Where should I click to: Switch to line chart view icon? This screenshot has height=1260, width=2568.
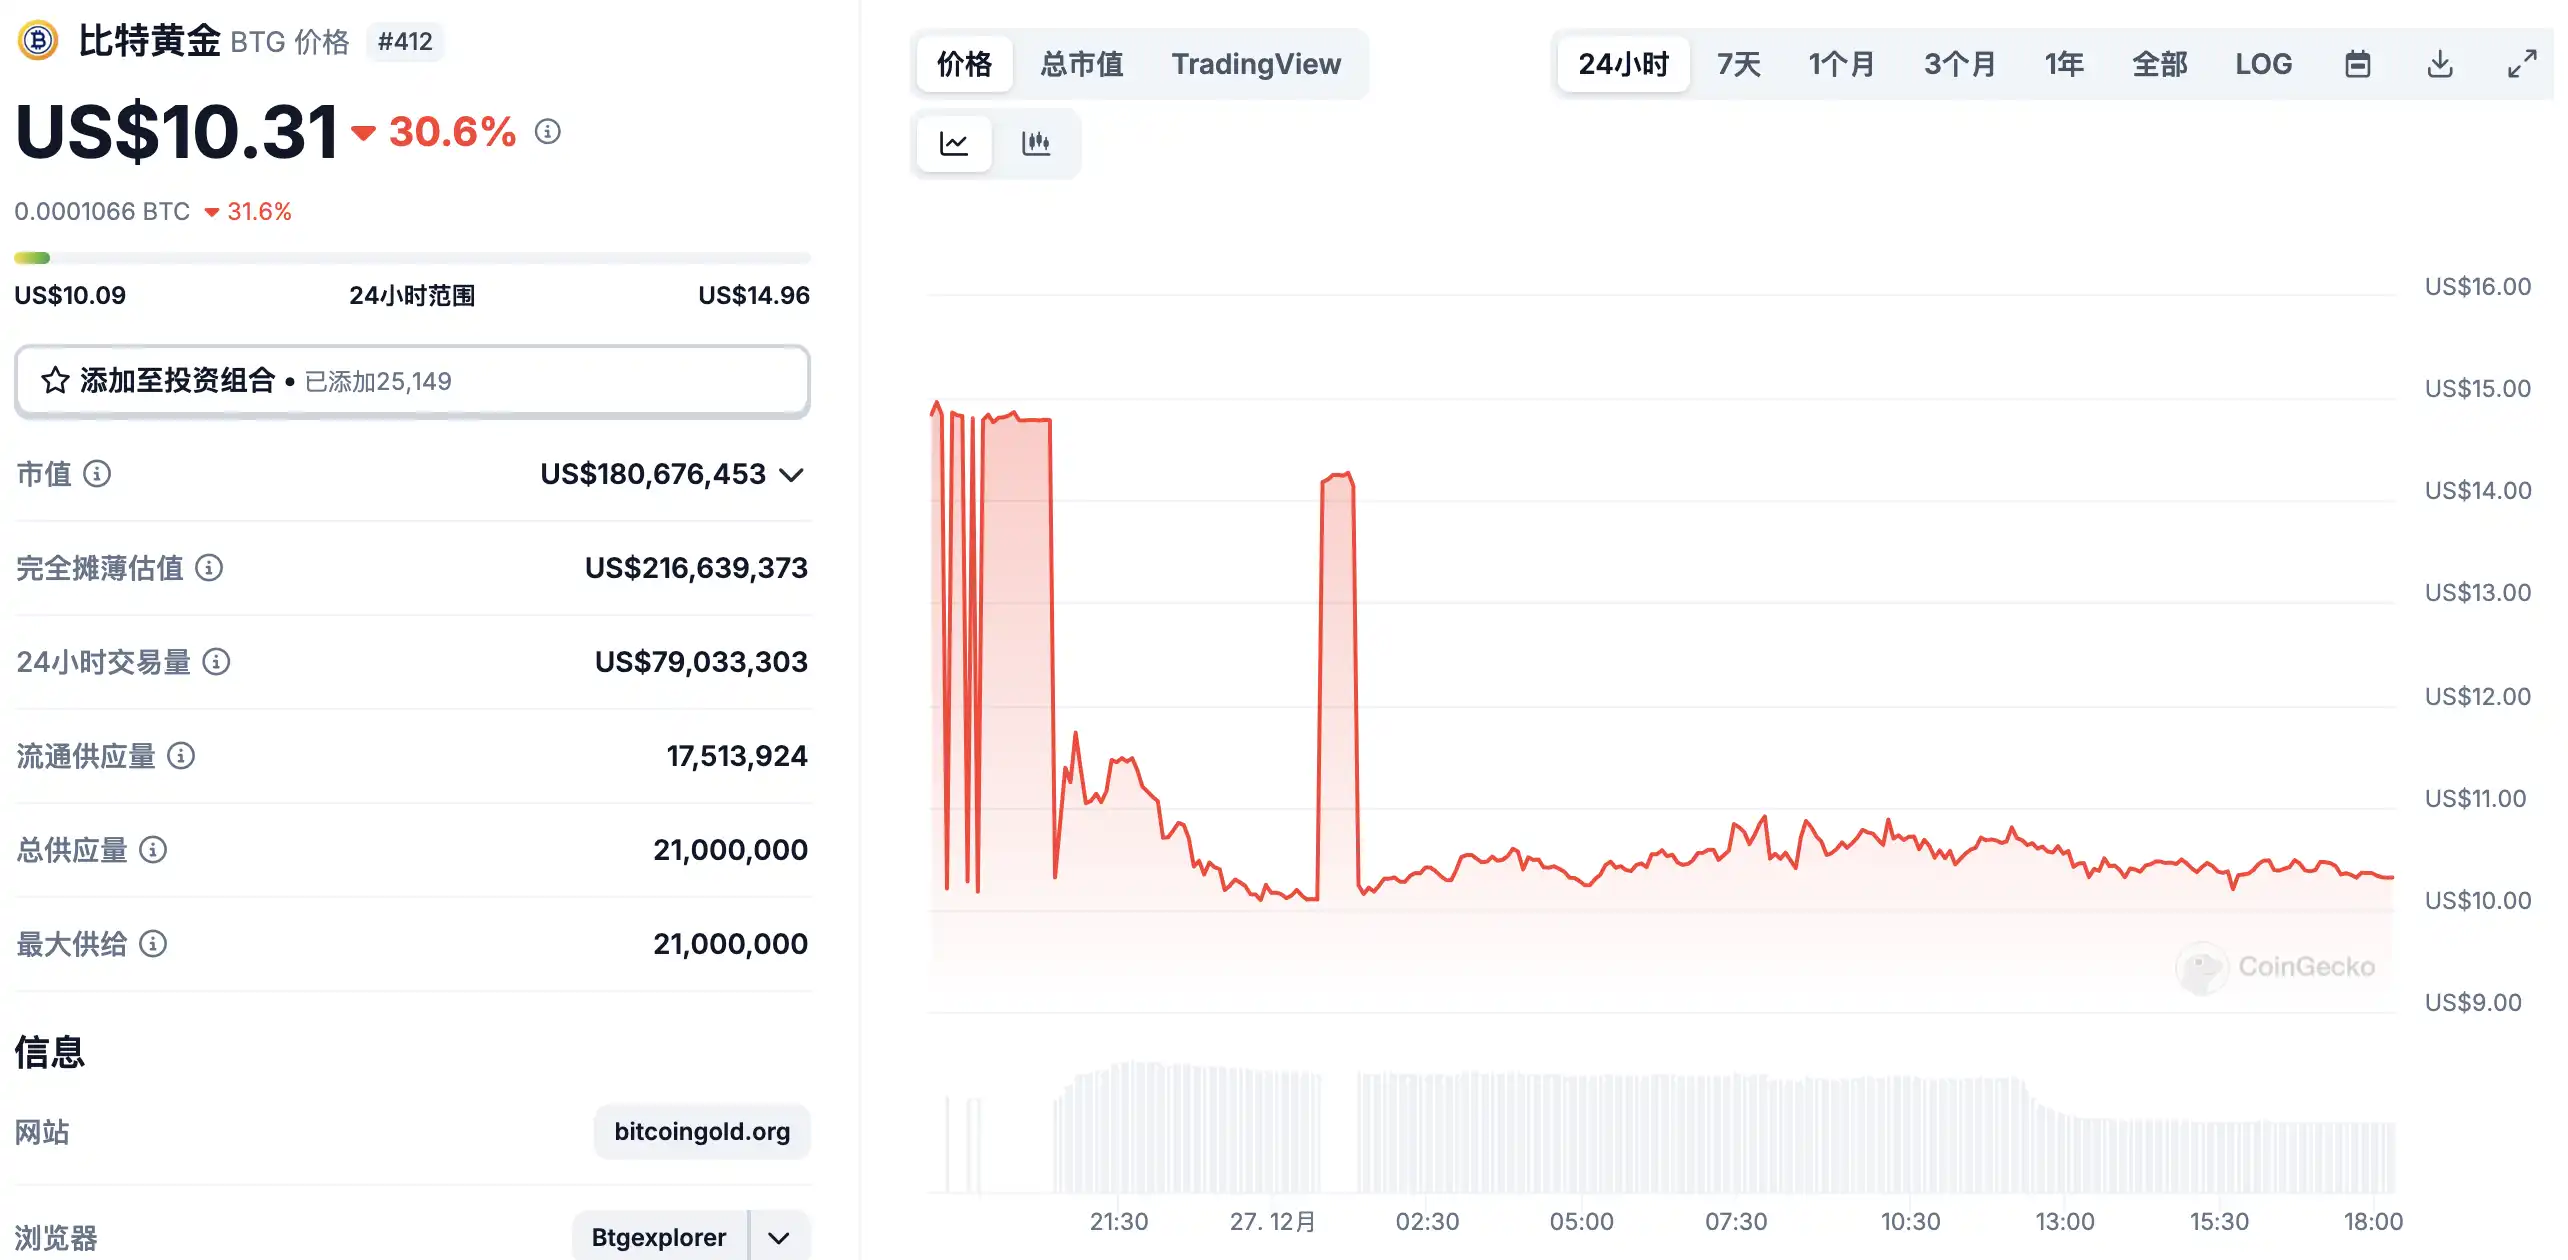pyautogui.click(x=954, y=144)
